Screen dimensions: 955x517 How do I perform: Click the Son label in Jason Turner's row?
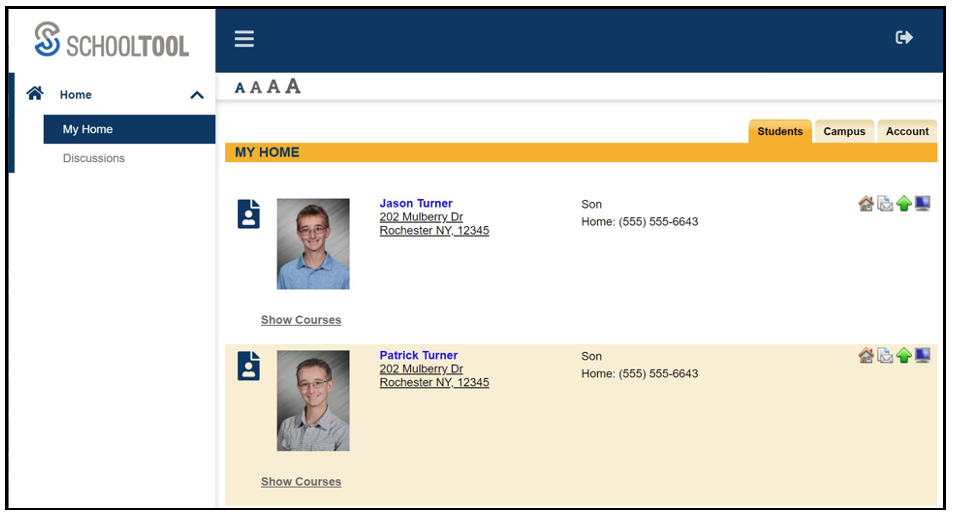coord(591,205)
